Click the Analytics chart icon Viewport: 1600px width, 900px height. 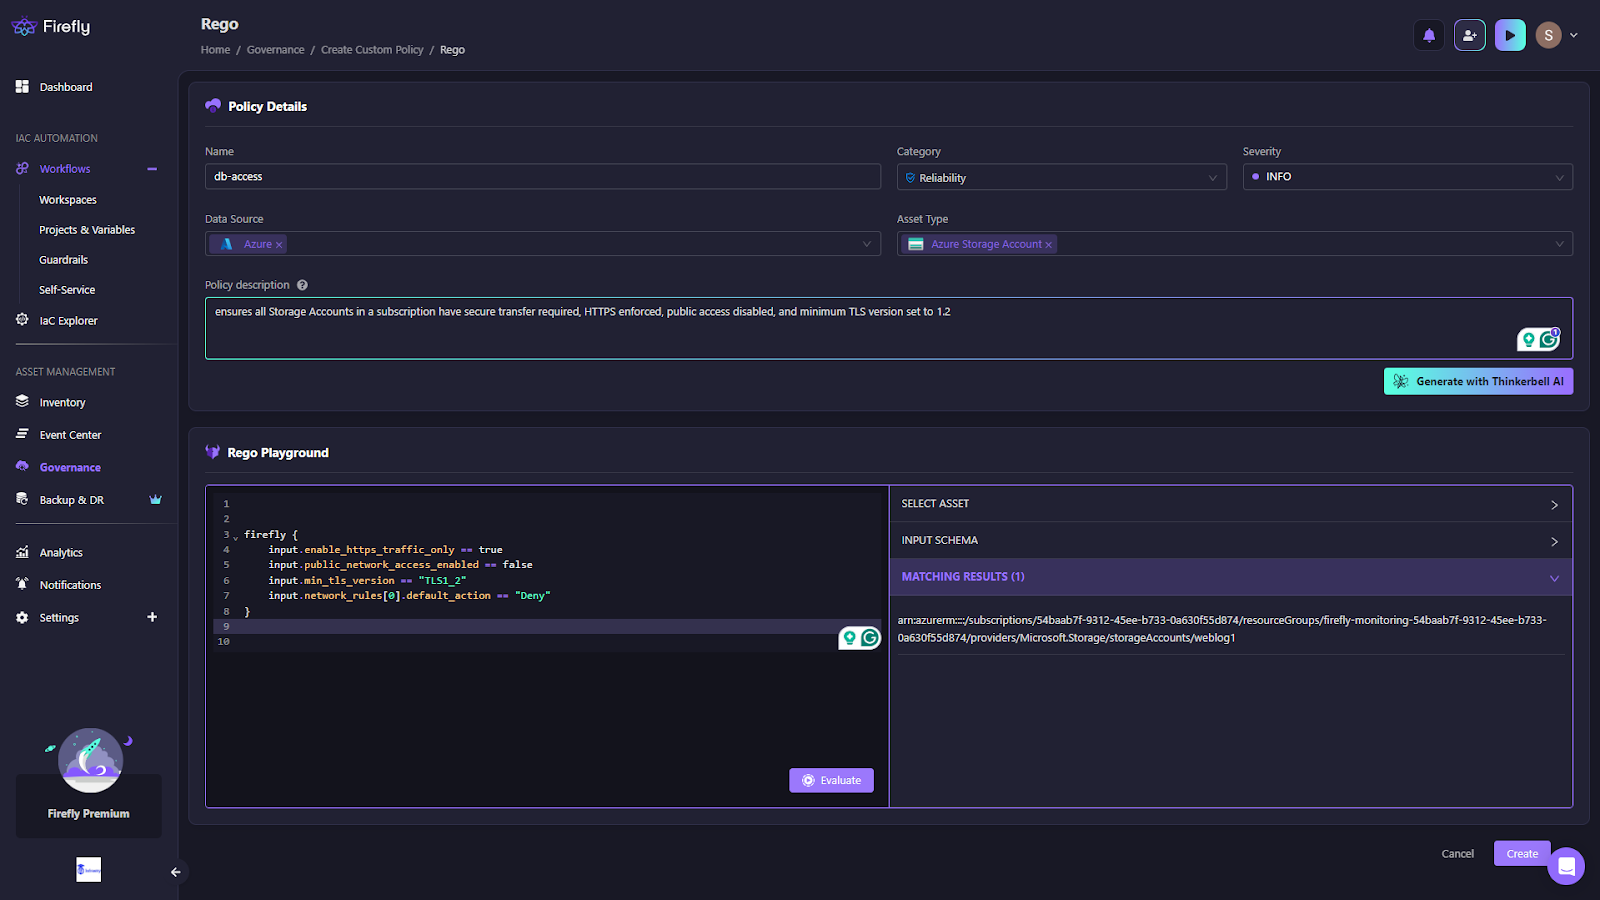pyautogui.click(x=22, y=552)
